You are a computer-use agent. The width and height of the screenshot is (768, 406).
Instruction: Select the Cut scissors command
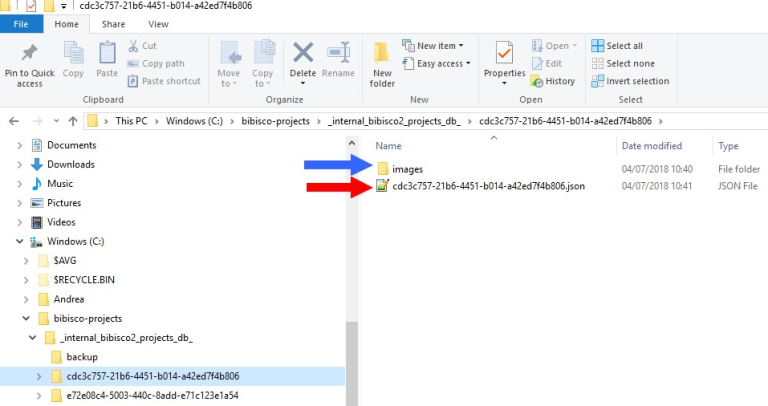[x=142, y=46]
